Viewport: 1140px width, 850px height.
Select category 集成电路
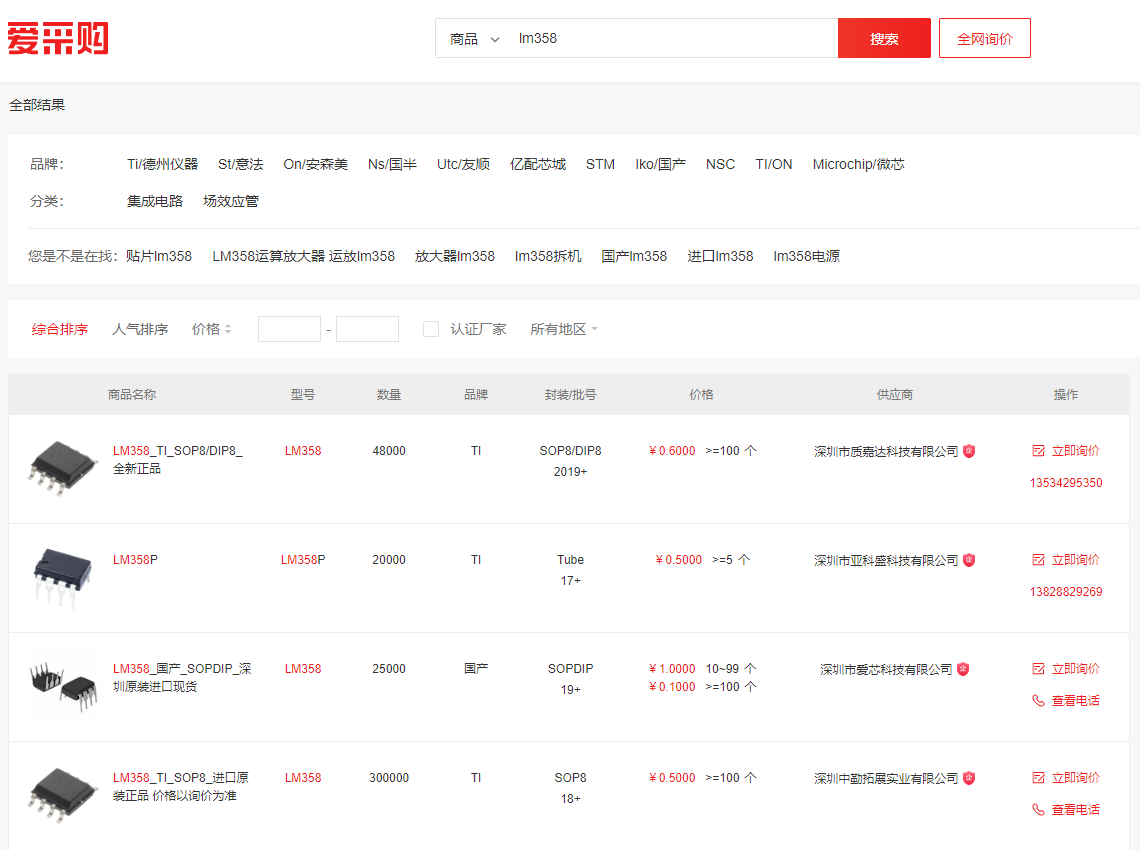click(x=155, y=201)
